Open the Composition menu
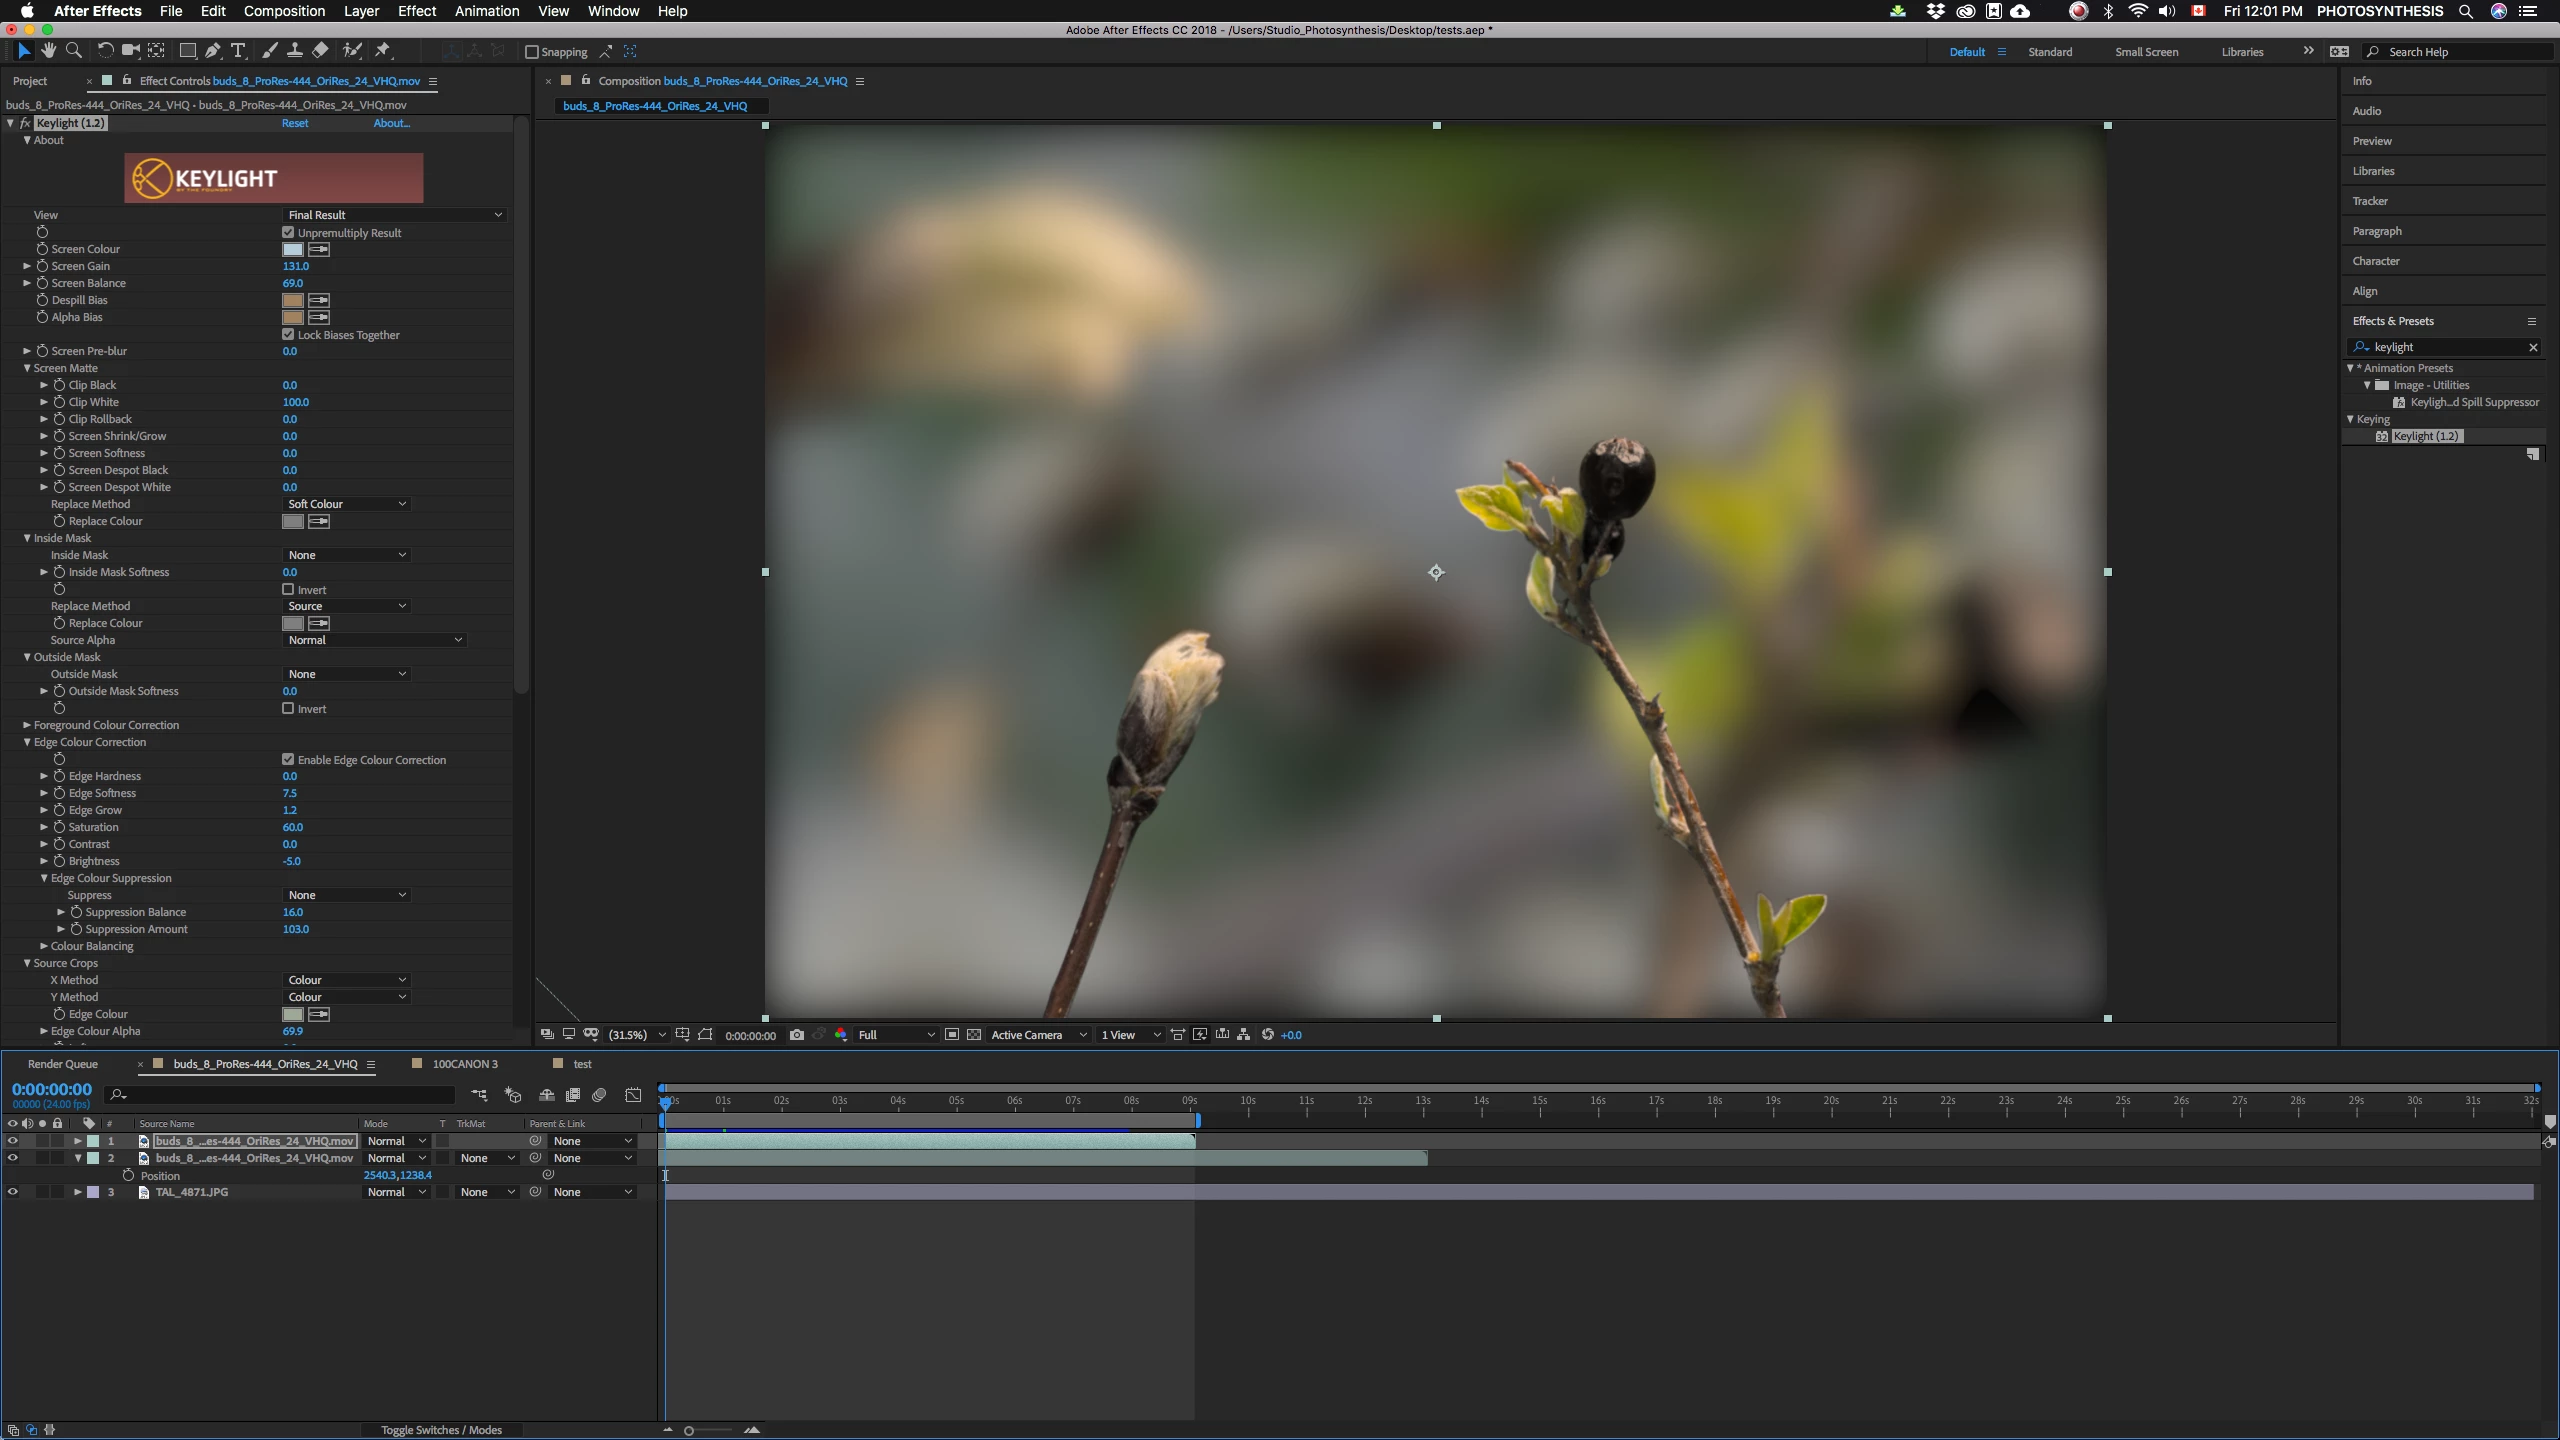 (284, 11)
